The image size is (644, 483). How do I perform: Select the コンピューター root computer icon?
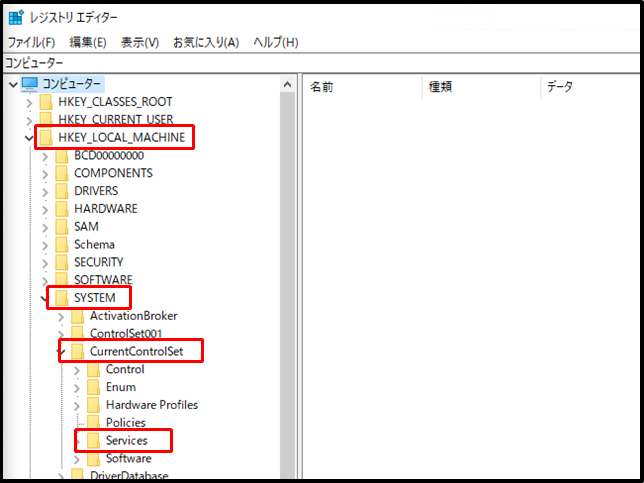click(x=30, y=84)
